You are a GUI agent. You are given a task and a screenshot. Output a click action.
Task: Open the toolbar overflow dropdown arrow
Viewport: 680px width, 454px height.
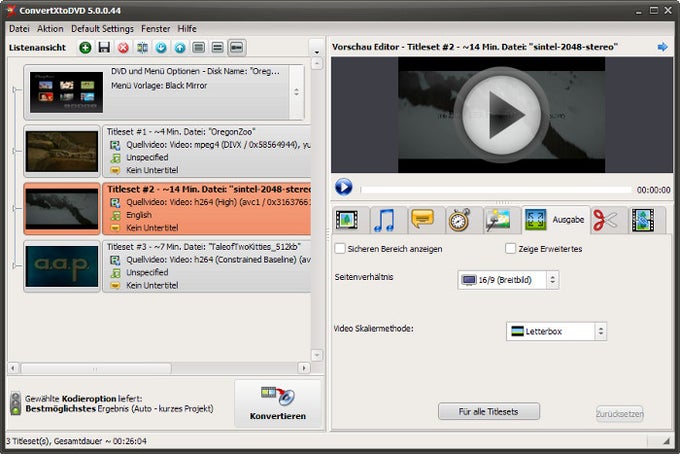[317, 52]
